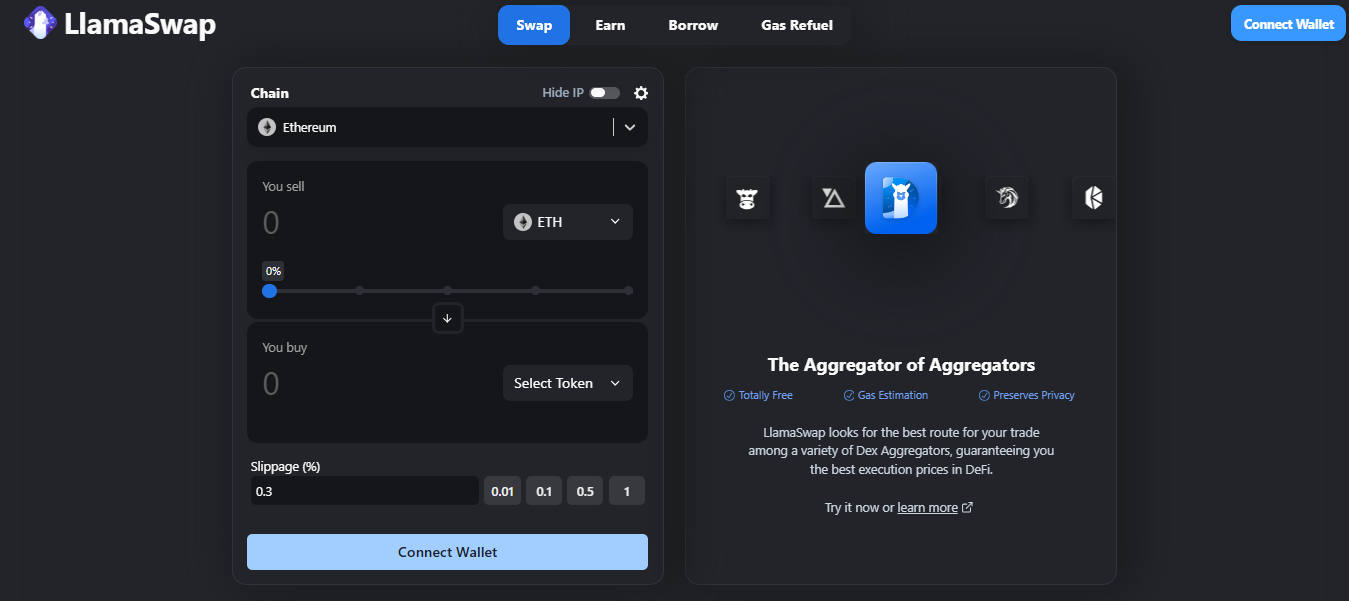This screenshot has width=1349, height=601.
Task: Click the blue sell percentage slider handle
Action: point(269,291)
